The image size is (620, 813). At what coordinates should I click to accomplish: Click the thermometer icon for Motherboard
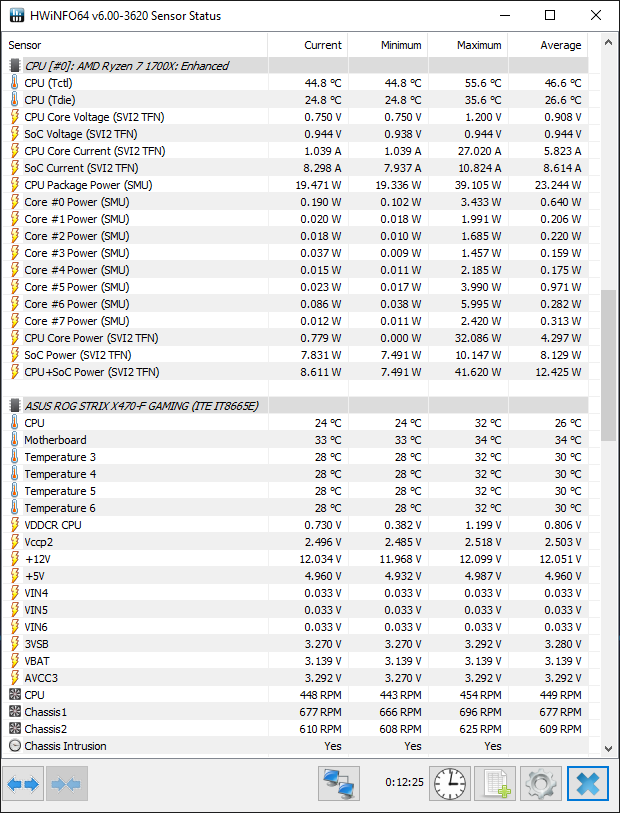point(15,440)
